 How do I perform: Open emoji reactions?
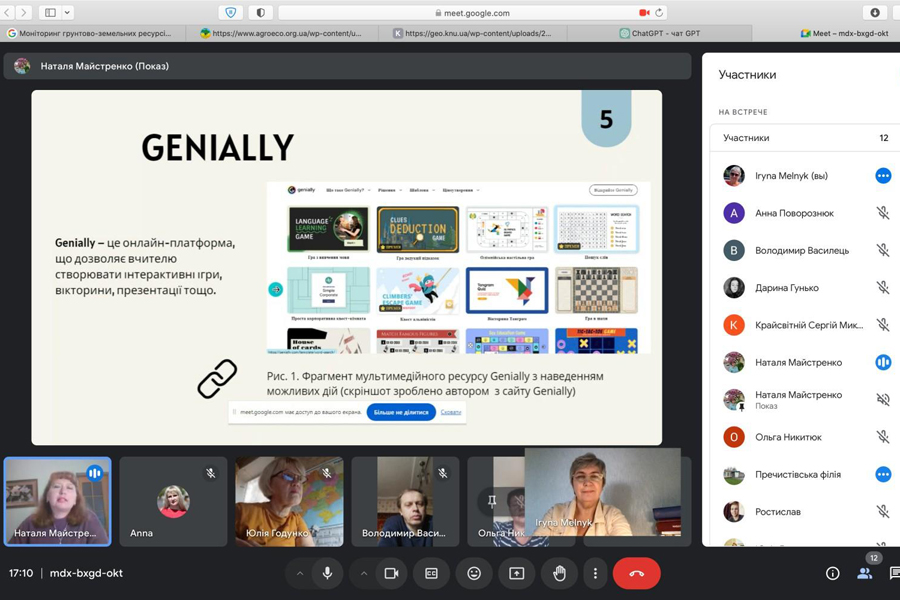pyautogui.click(x=474, y=573)
